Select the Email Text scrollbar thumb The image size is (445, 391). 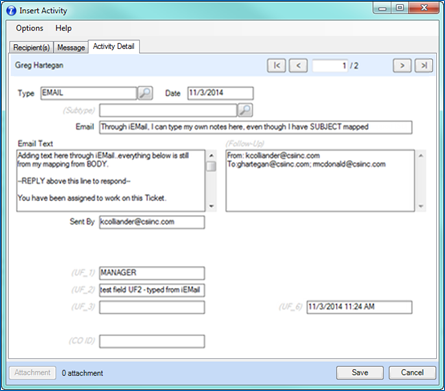[211, 166]
